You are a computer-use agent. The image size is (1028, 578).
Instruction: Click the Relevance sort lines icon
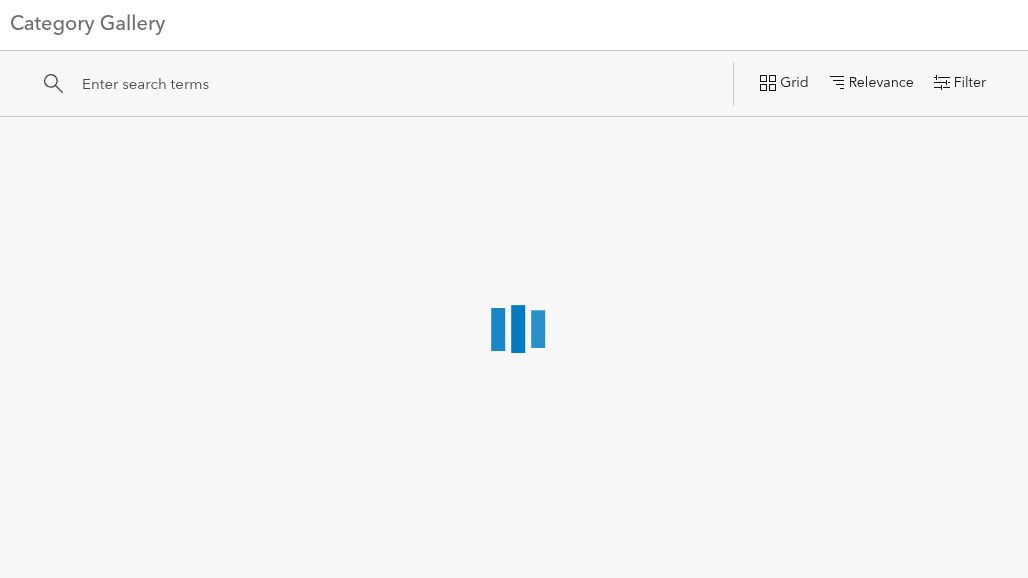837,83
